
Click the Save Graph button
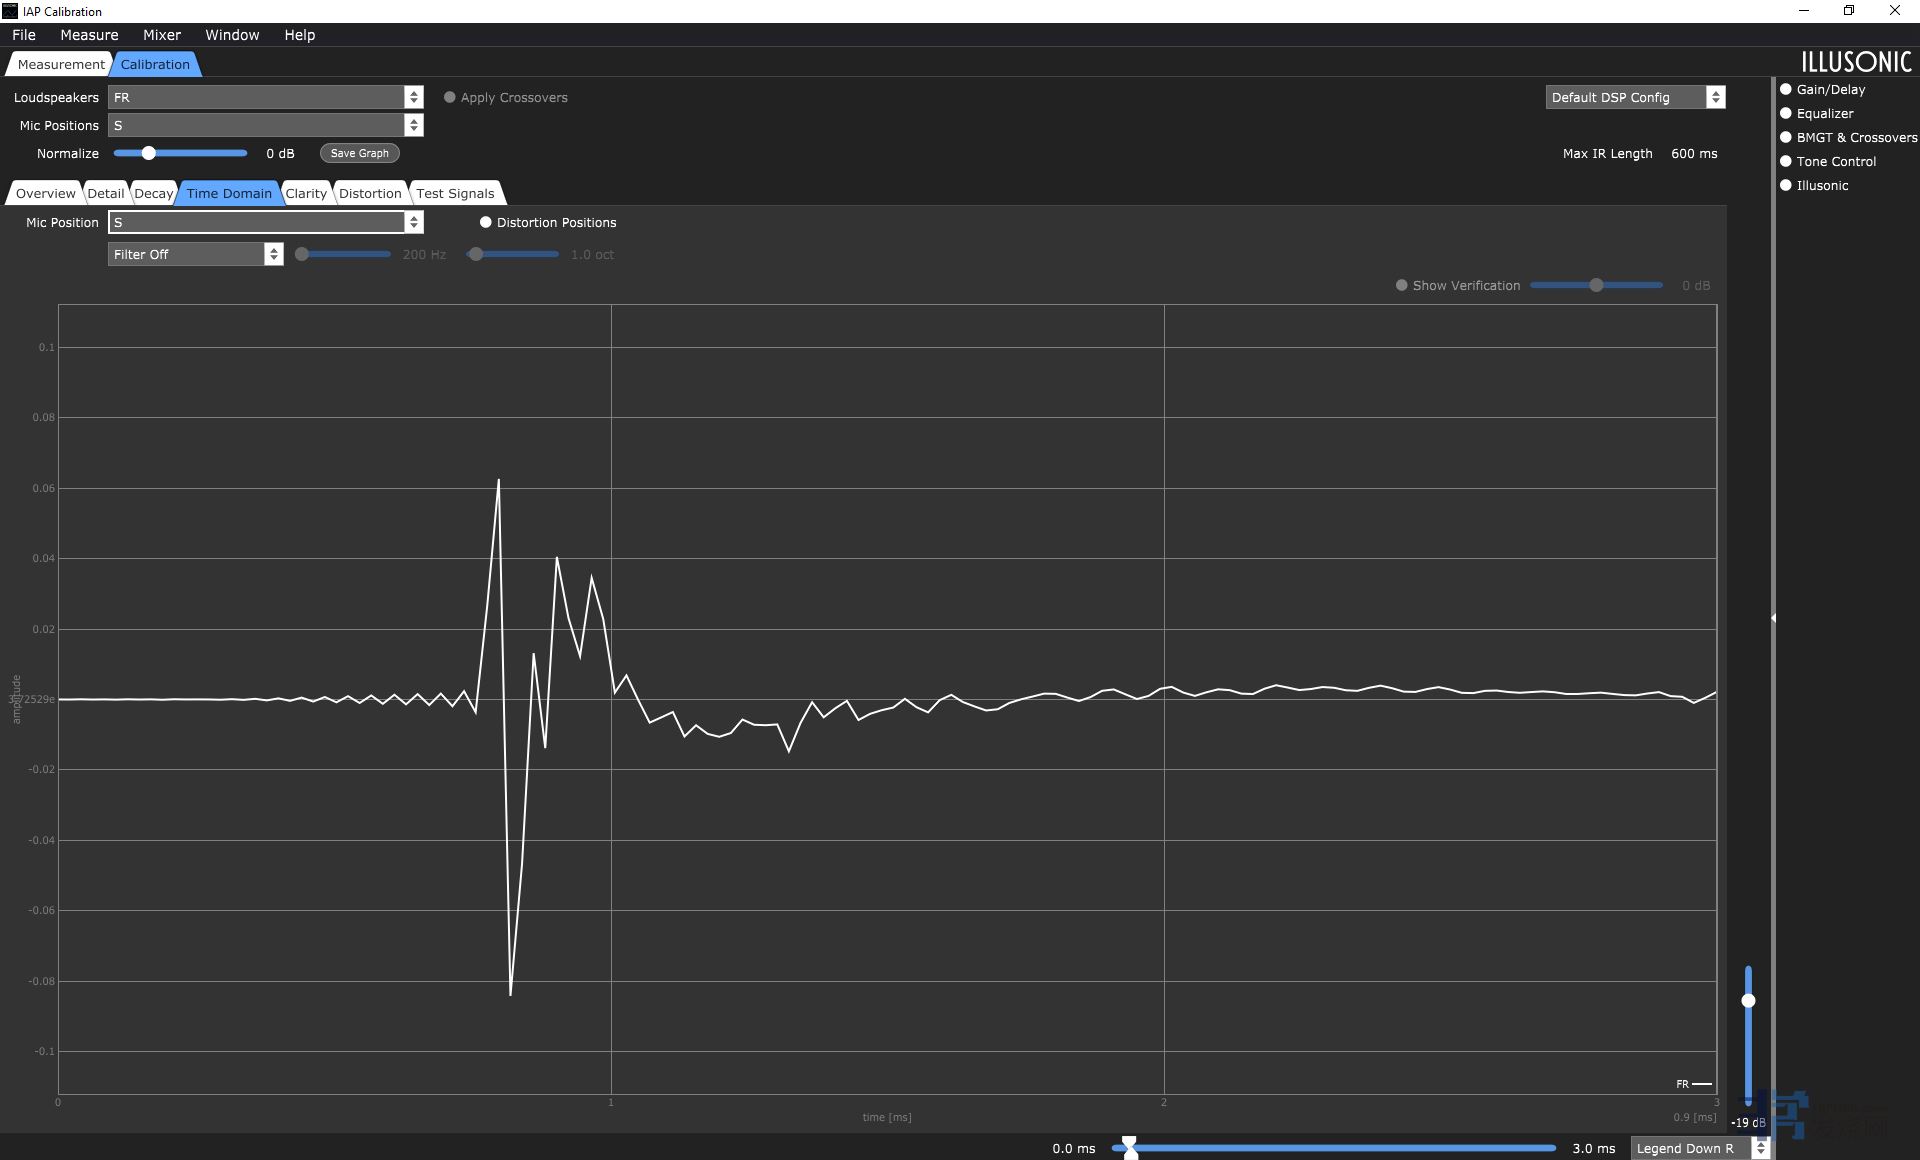[359, 153]
